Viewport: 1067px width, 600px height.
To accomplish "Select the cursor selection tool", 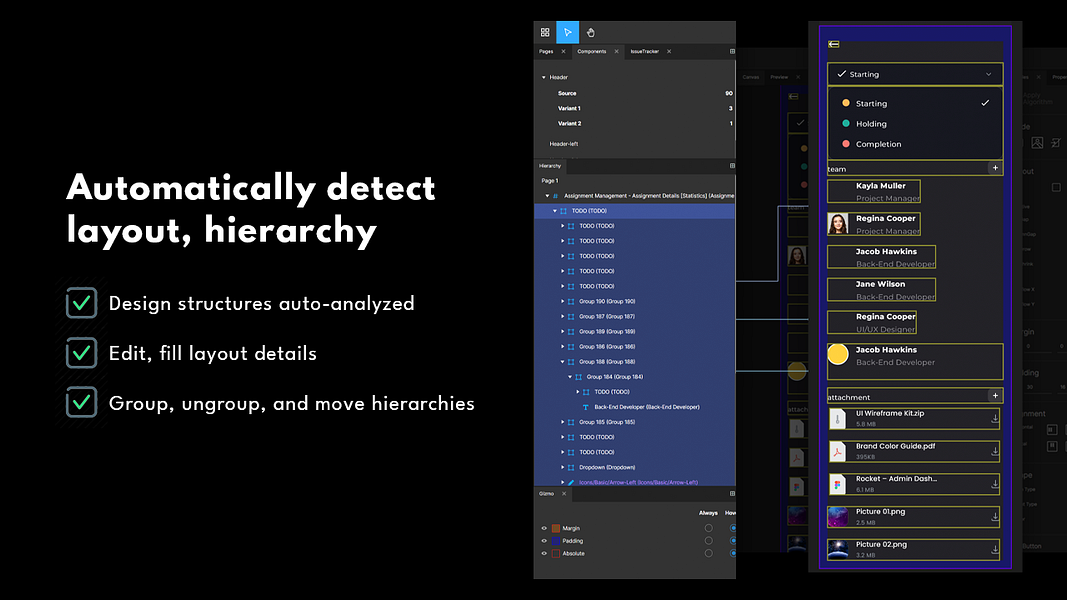I will [568, 32].
